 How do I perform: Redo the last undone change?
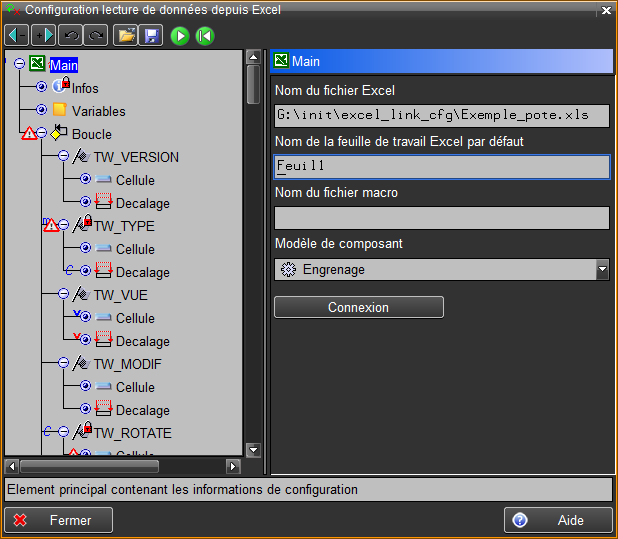(96, 36)
